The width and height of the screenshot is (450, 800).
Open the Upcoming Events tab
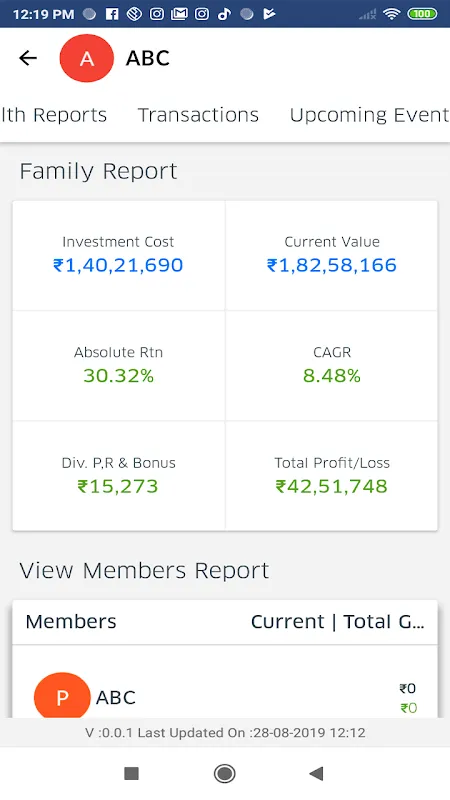tap(369, 115)
